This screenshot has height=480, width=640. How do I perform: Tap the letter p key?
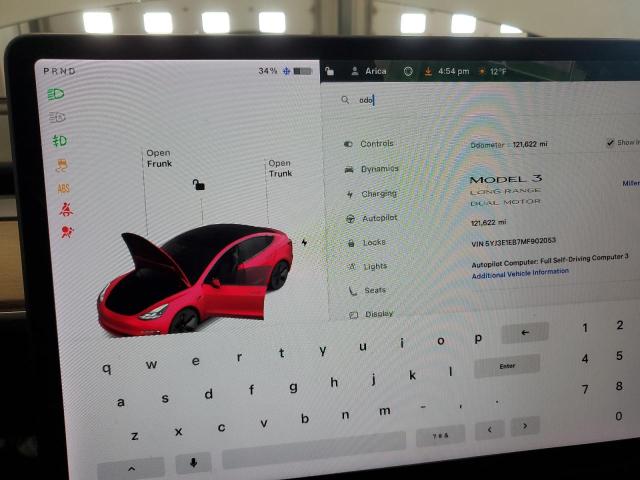click(478, 338)
